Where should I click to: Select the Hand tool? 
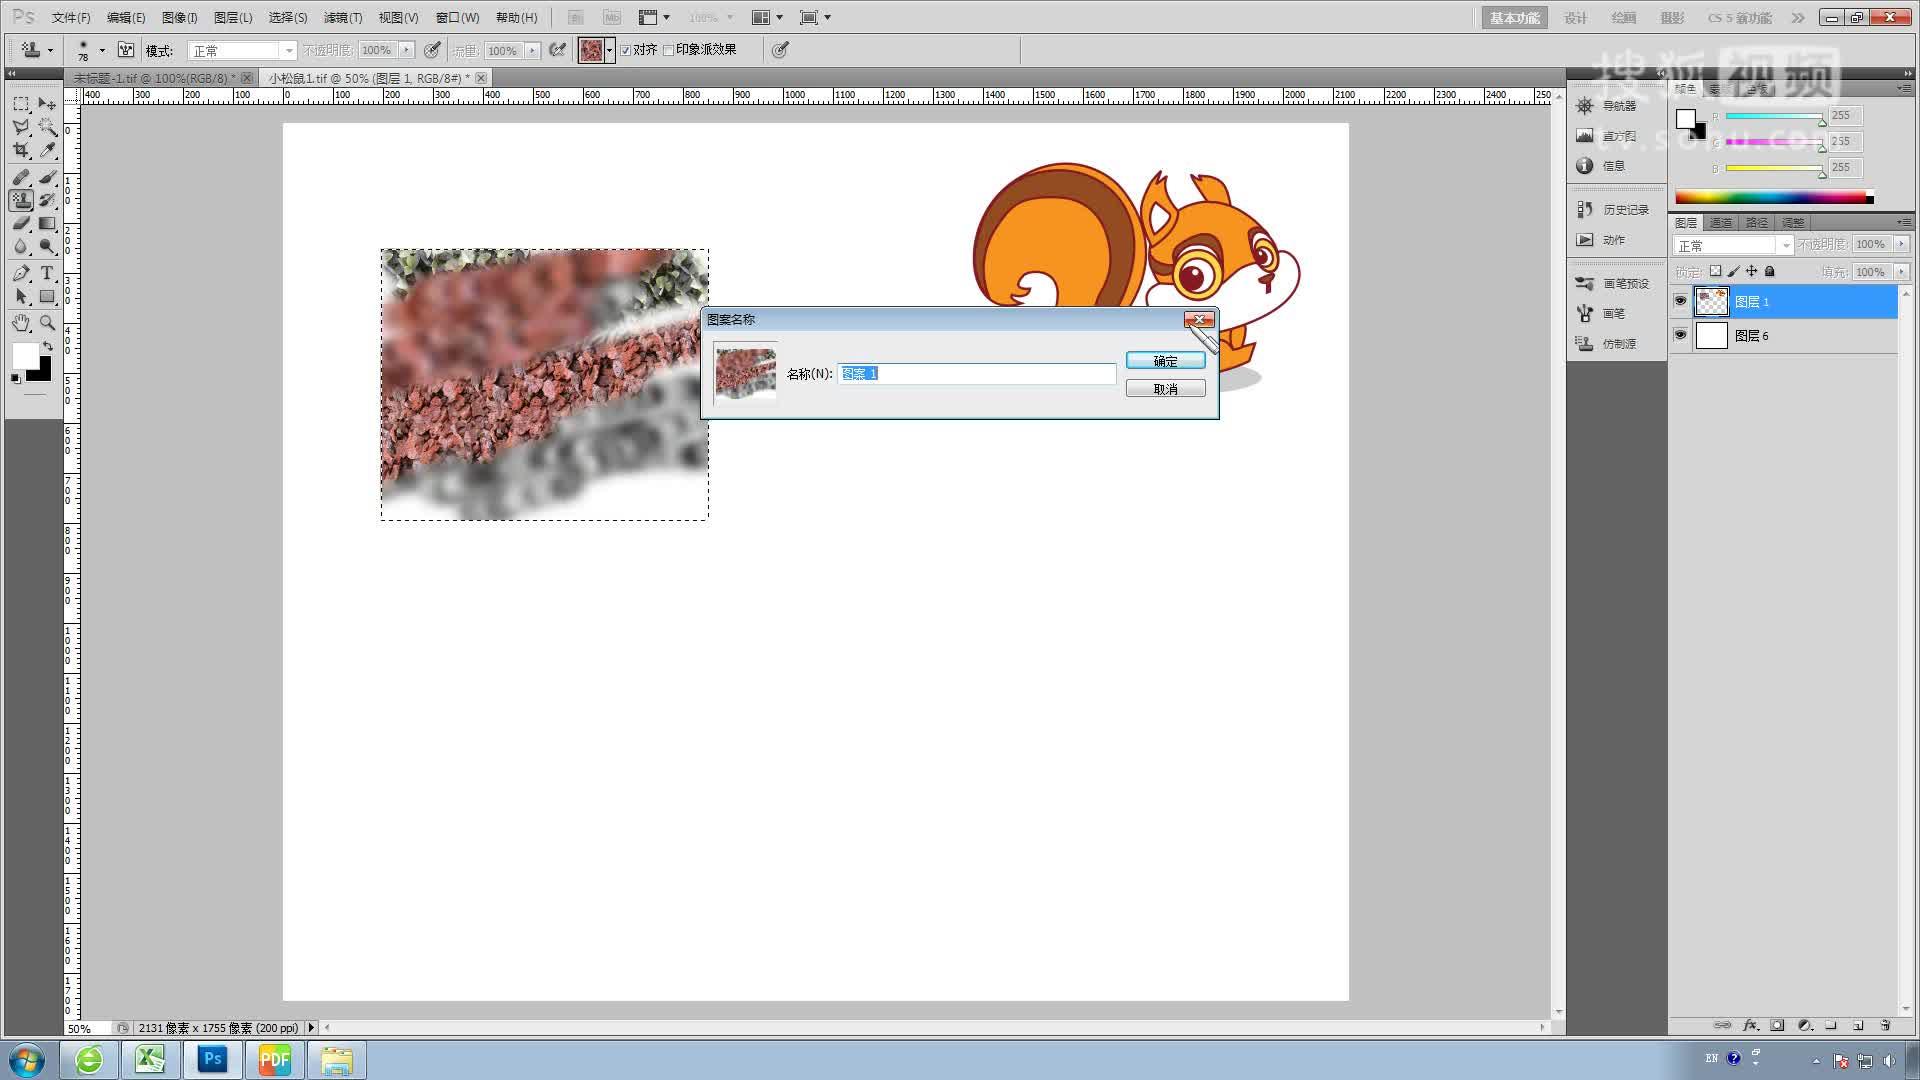pos(21,323)
